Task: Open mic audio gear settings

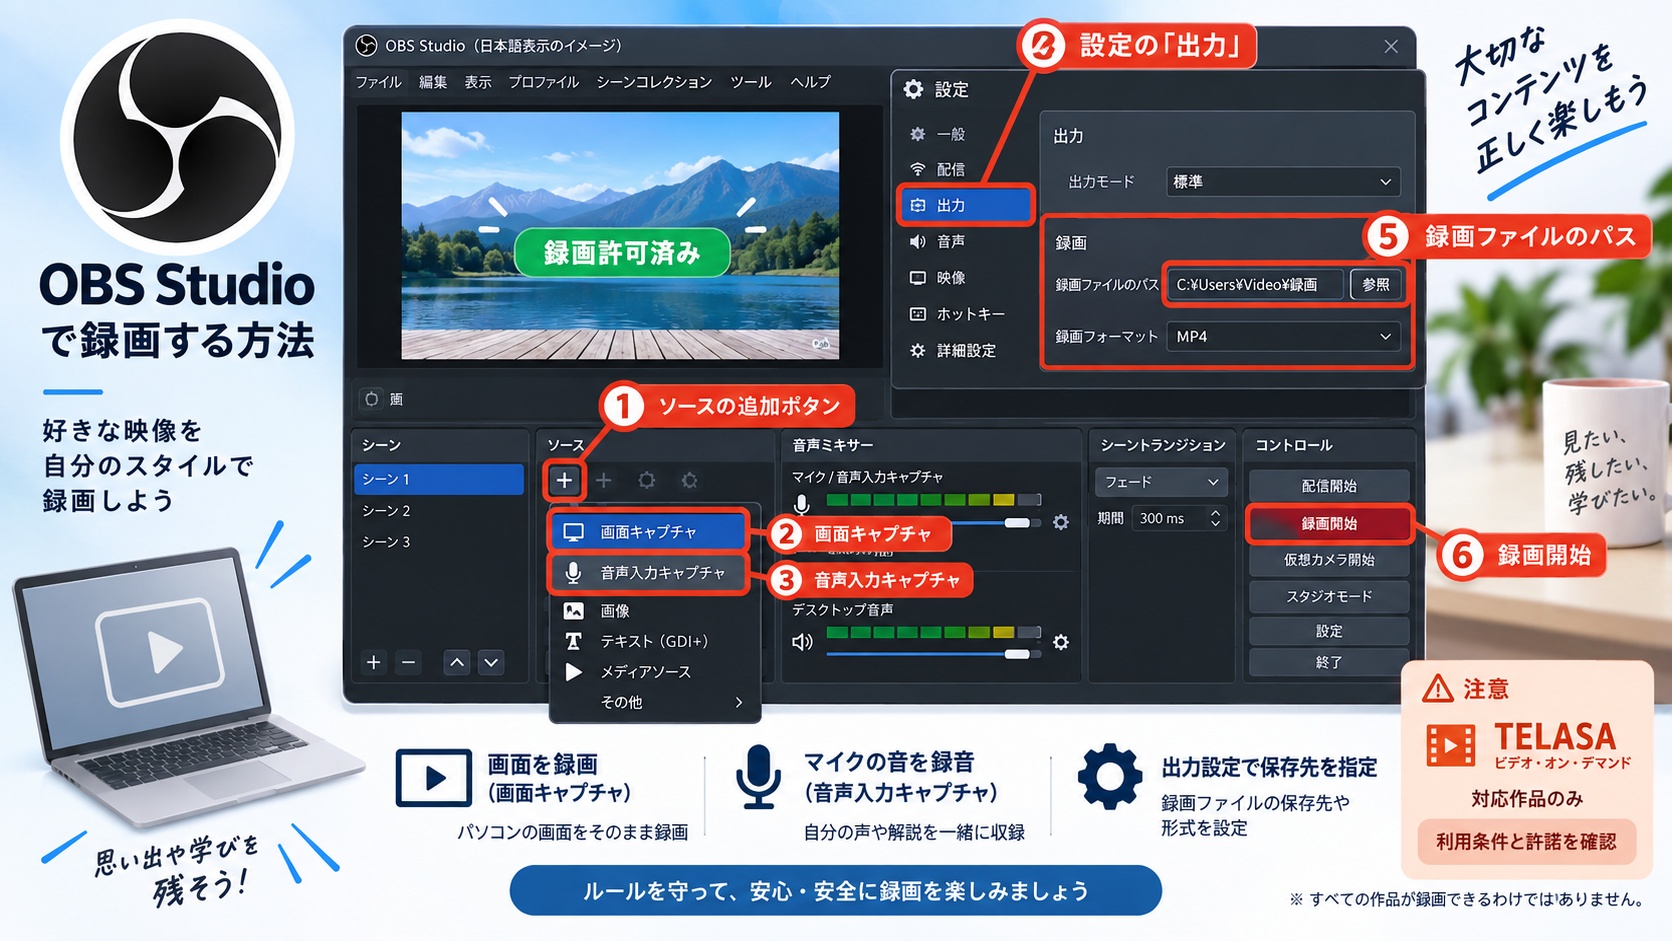Action: pyautogui.click(x=1061, y=522)
